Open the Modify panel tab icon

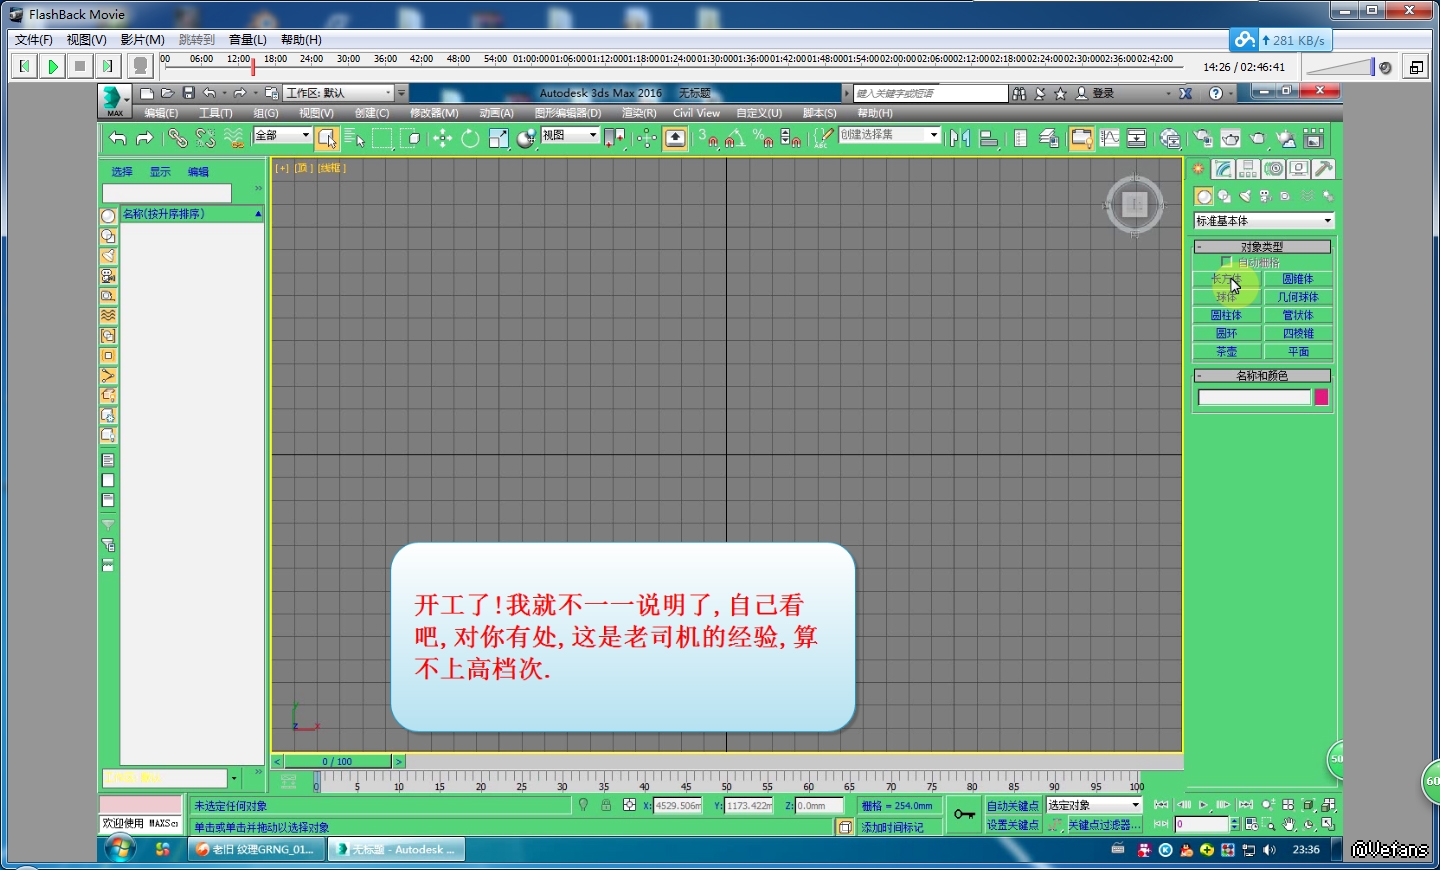[x=1223, y=169]
